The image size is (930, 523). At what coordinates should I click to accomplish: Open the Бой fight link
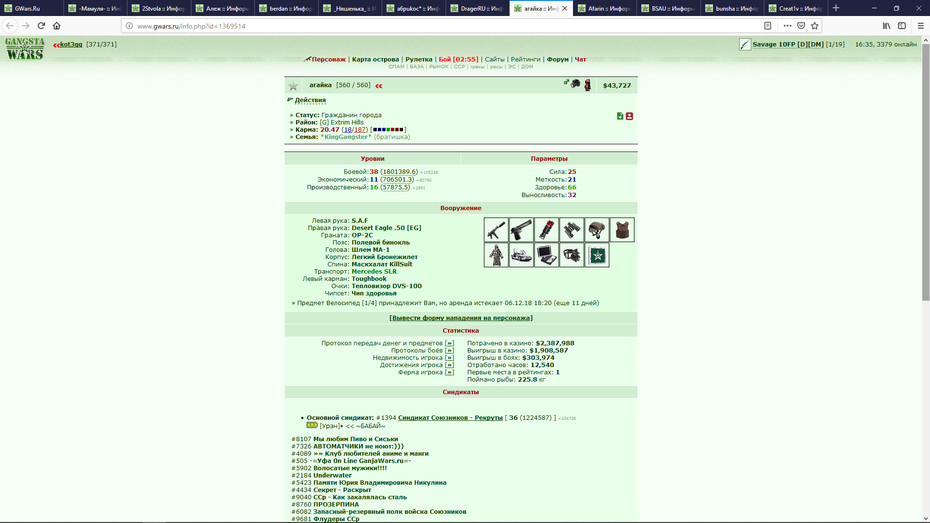(458, 59)
